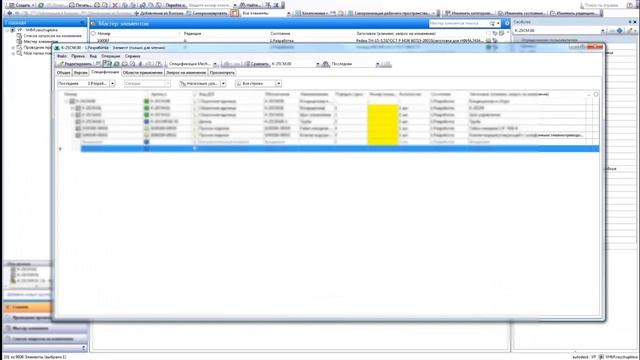Click the Артикул column header
Screen dimensions: 640x360
tap(158, 94)
